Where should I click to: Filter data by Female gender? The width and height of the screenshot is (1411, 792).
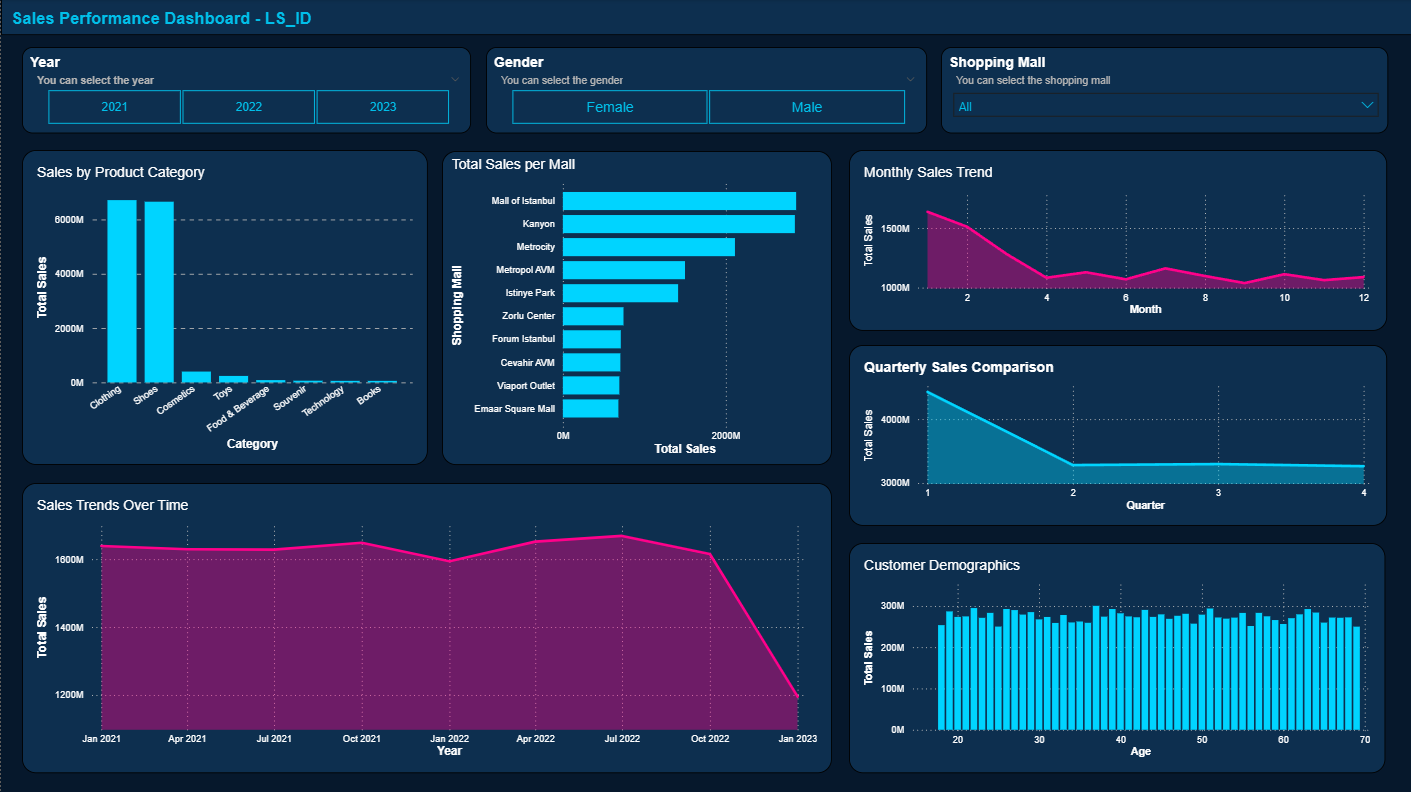click(x=609, y=107)
